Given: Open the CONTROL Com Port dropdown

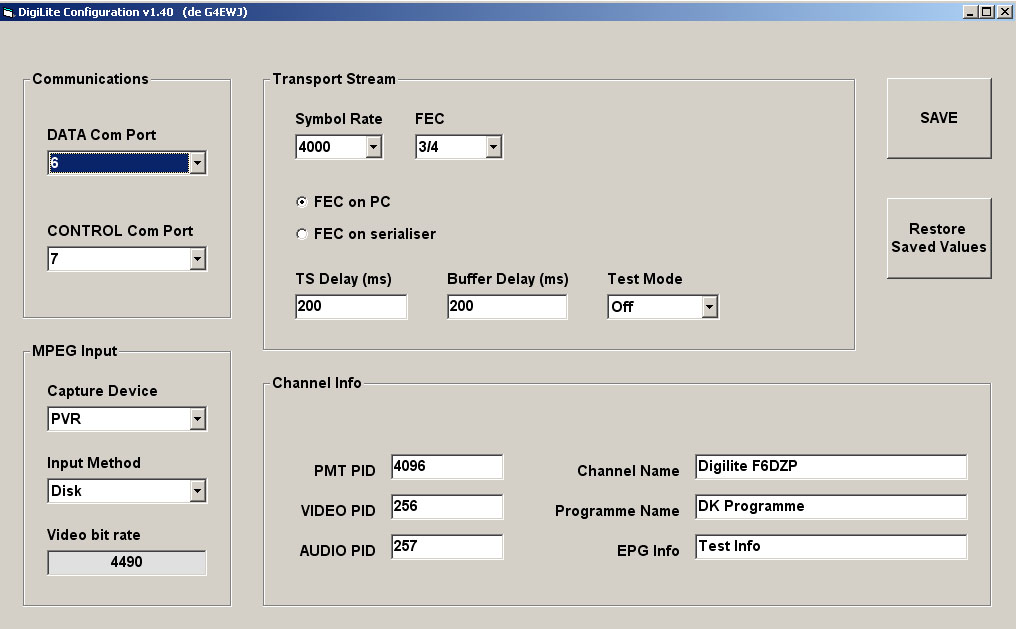Looking at the screenshot, I should pyautogui.click(x=198, y=259).
